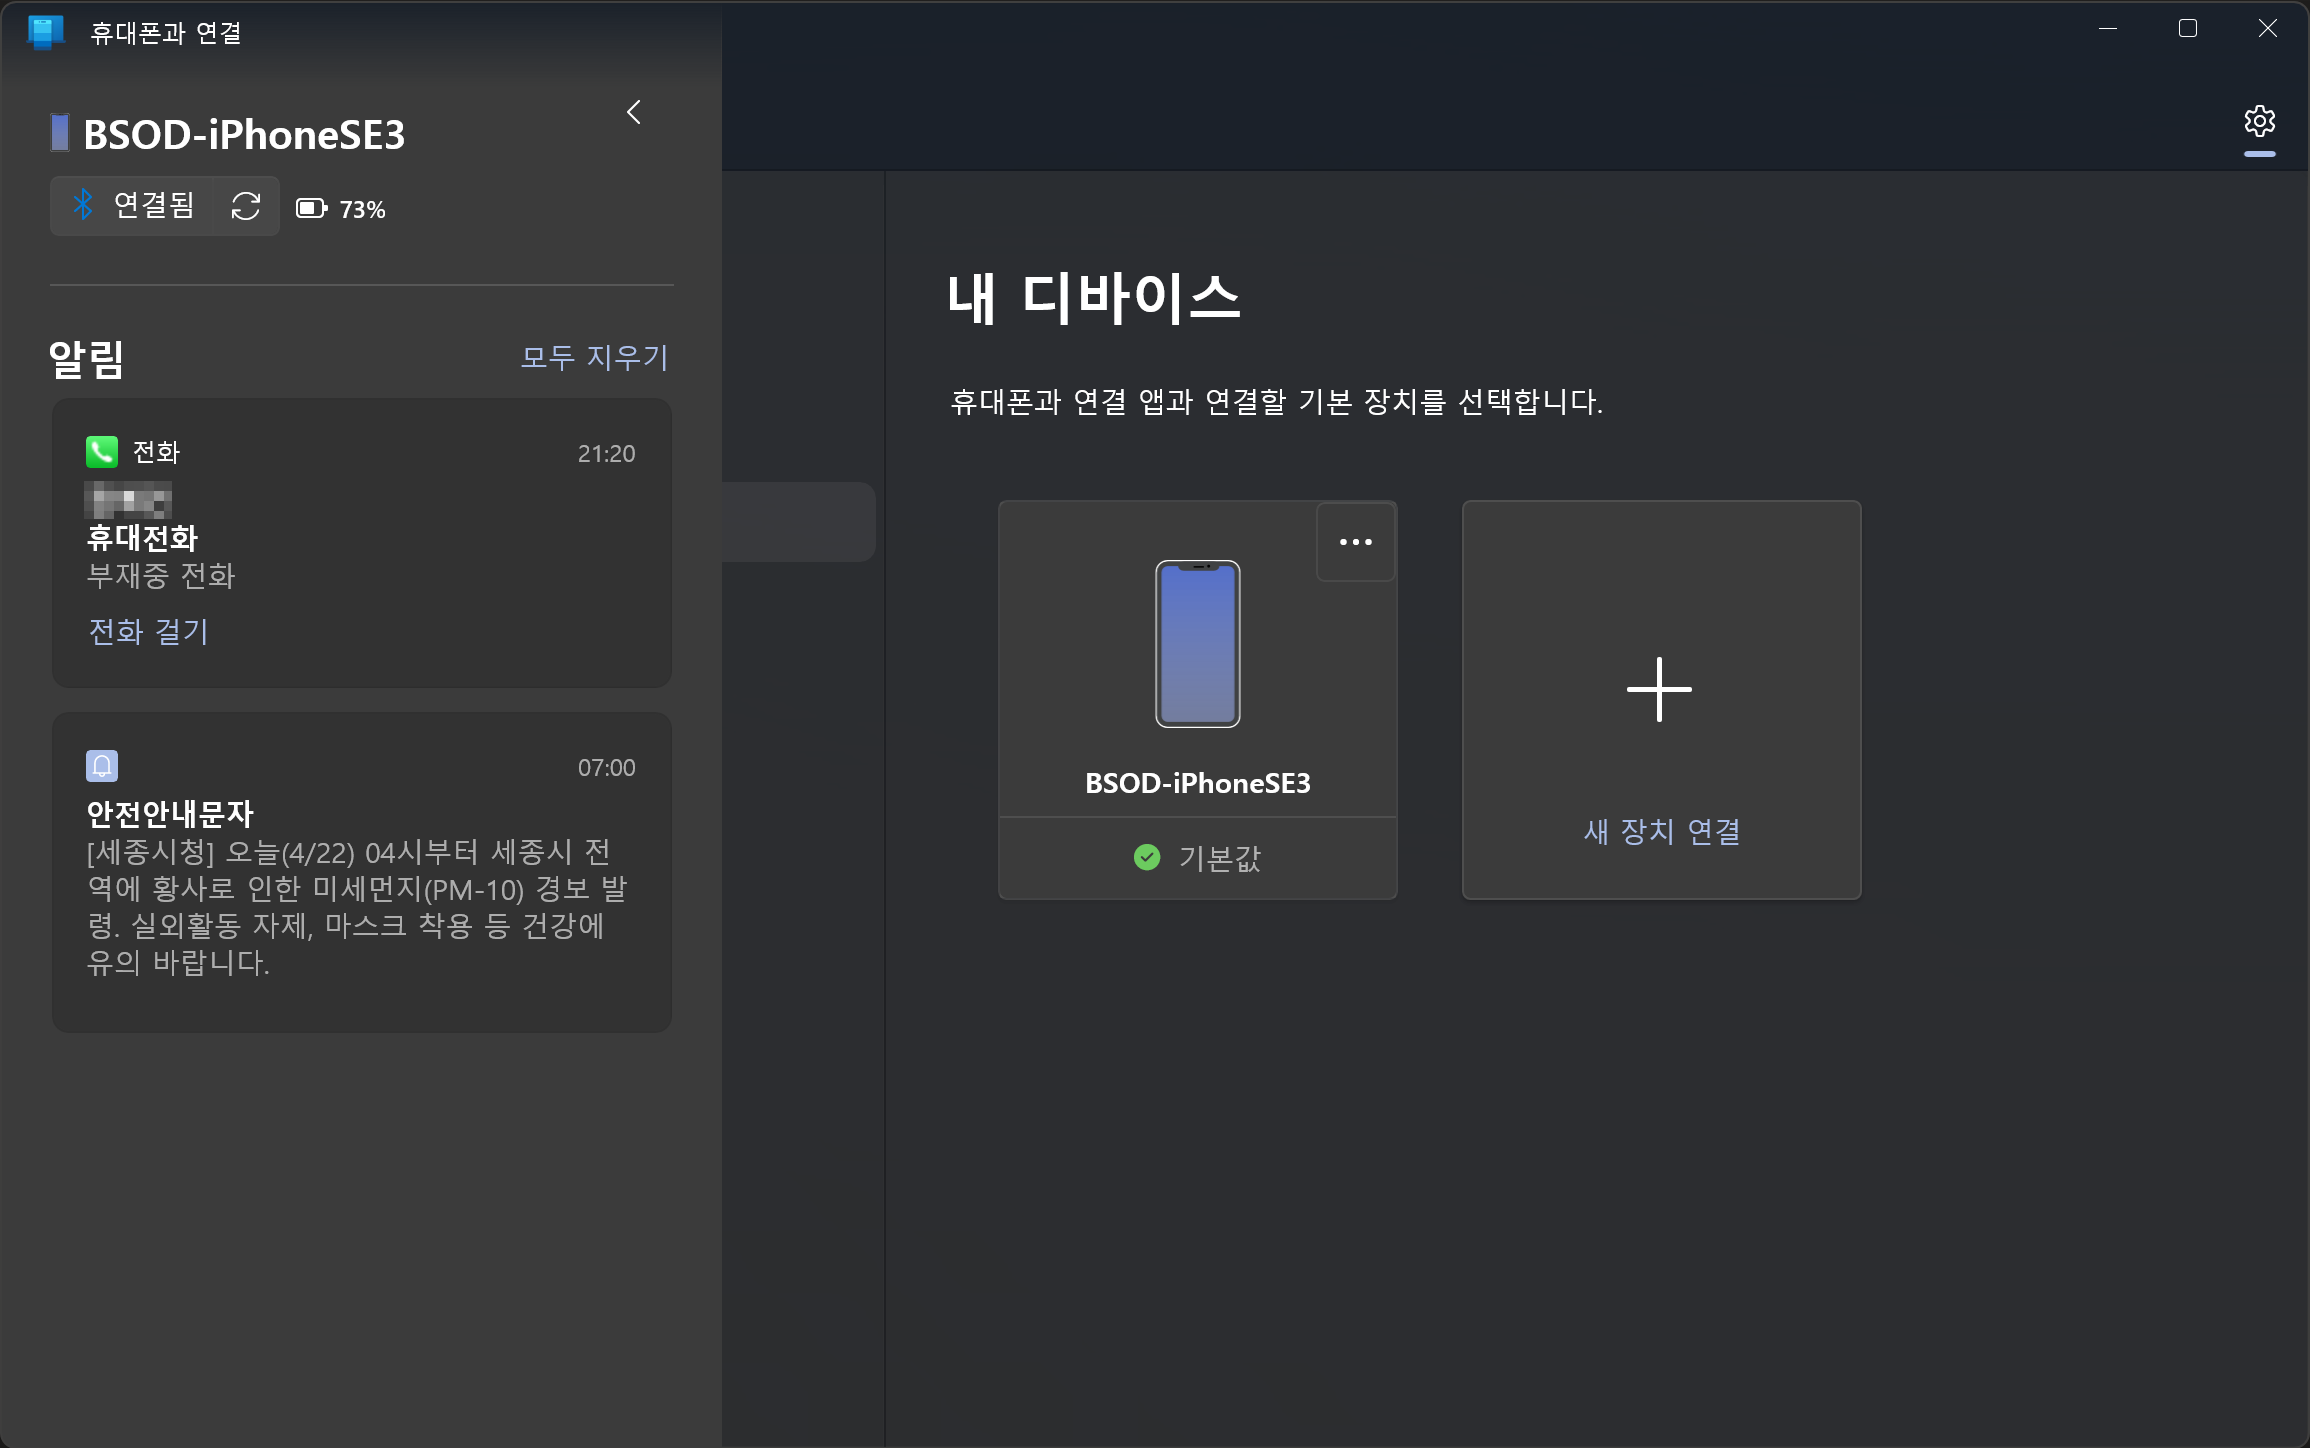Click the plus icon to add device
The width and height of the screenshot is (2310, 1448).
tap(1659, 690)
